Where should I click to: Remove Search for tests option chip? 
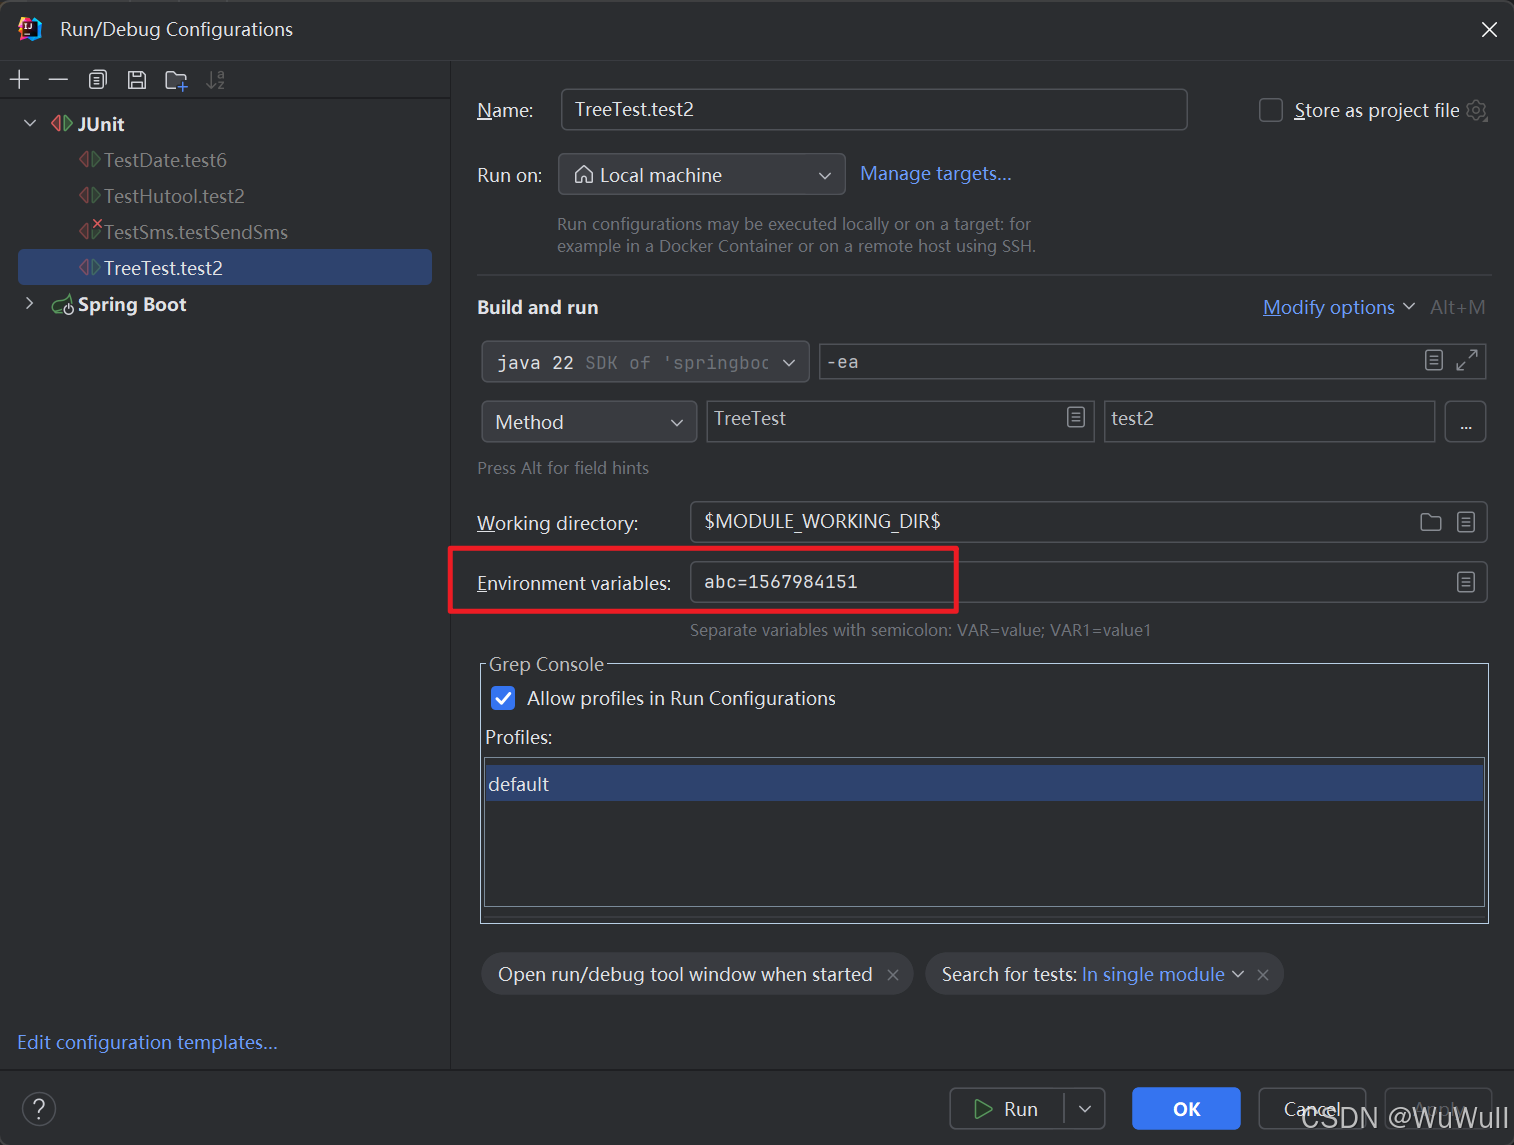pyautogui.click(x=1263, y=975)
